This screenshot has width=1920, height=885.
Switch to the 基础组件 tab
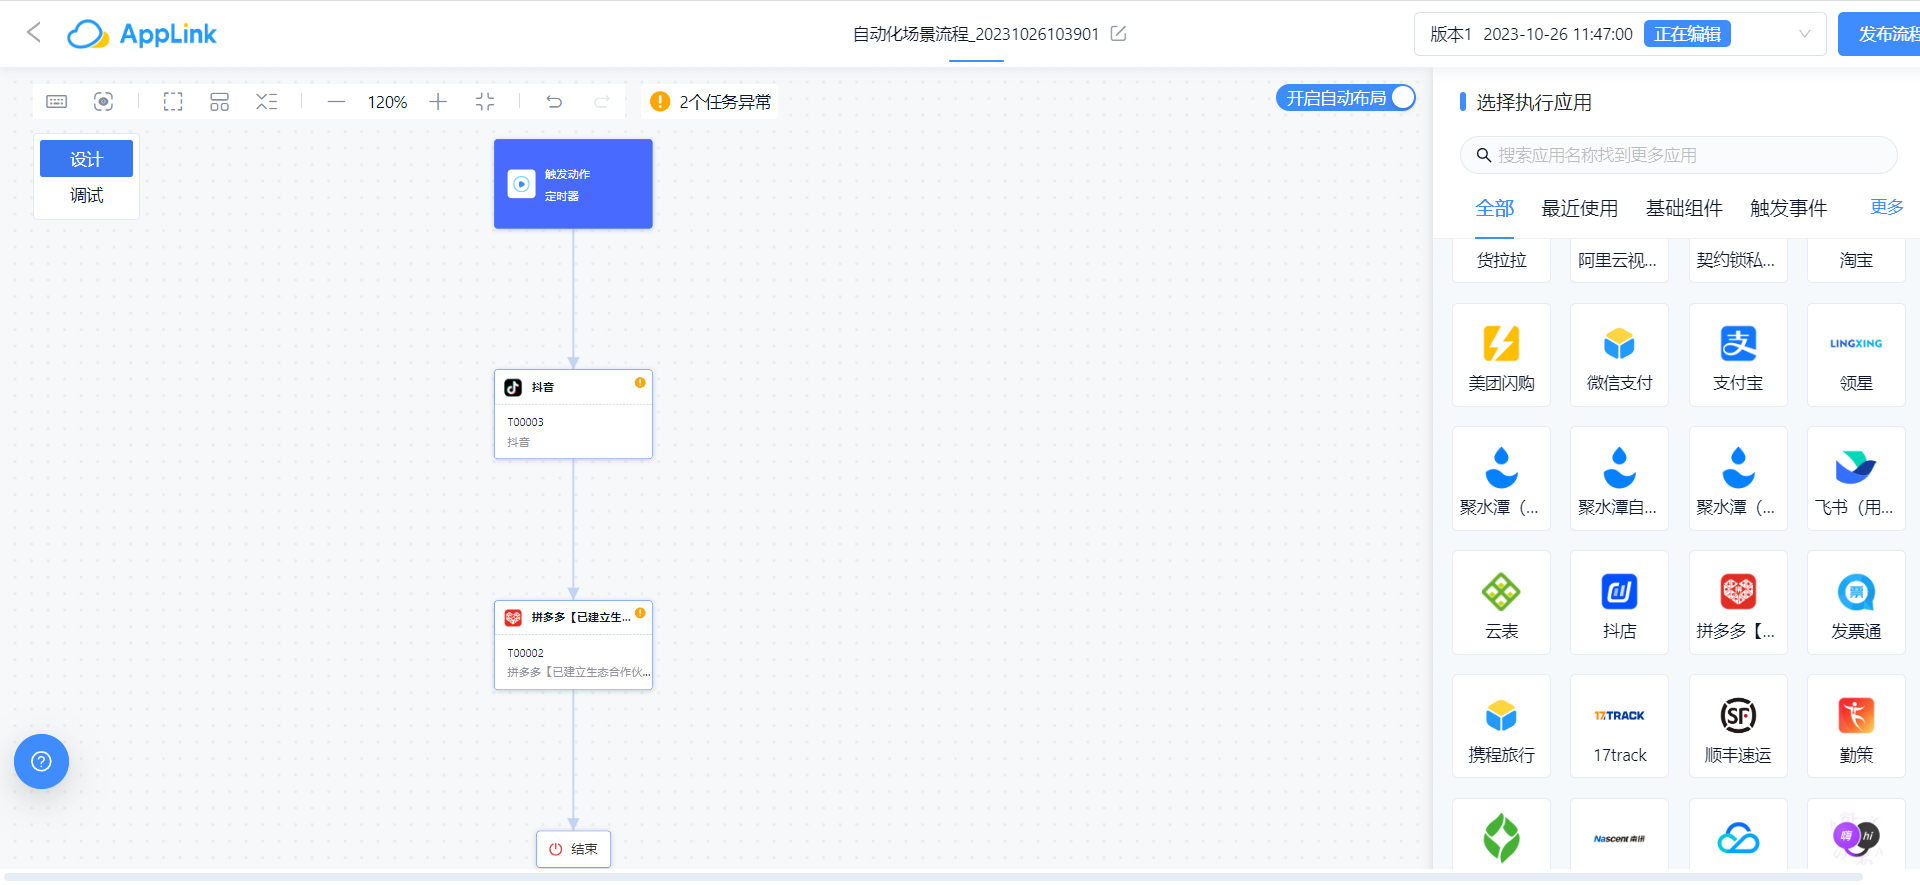coord(1684,208)
